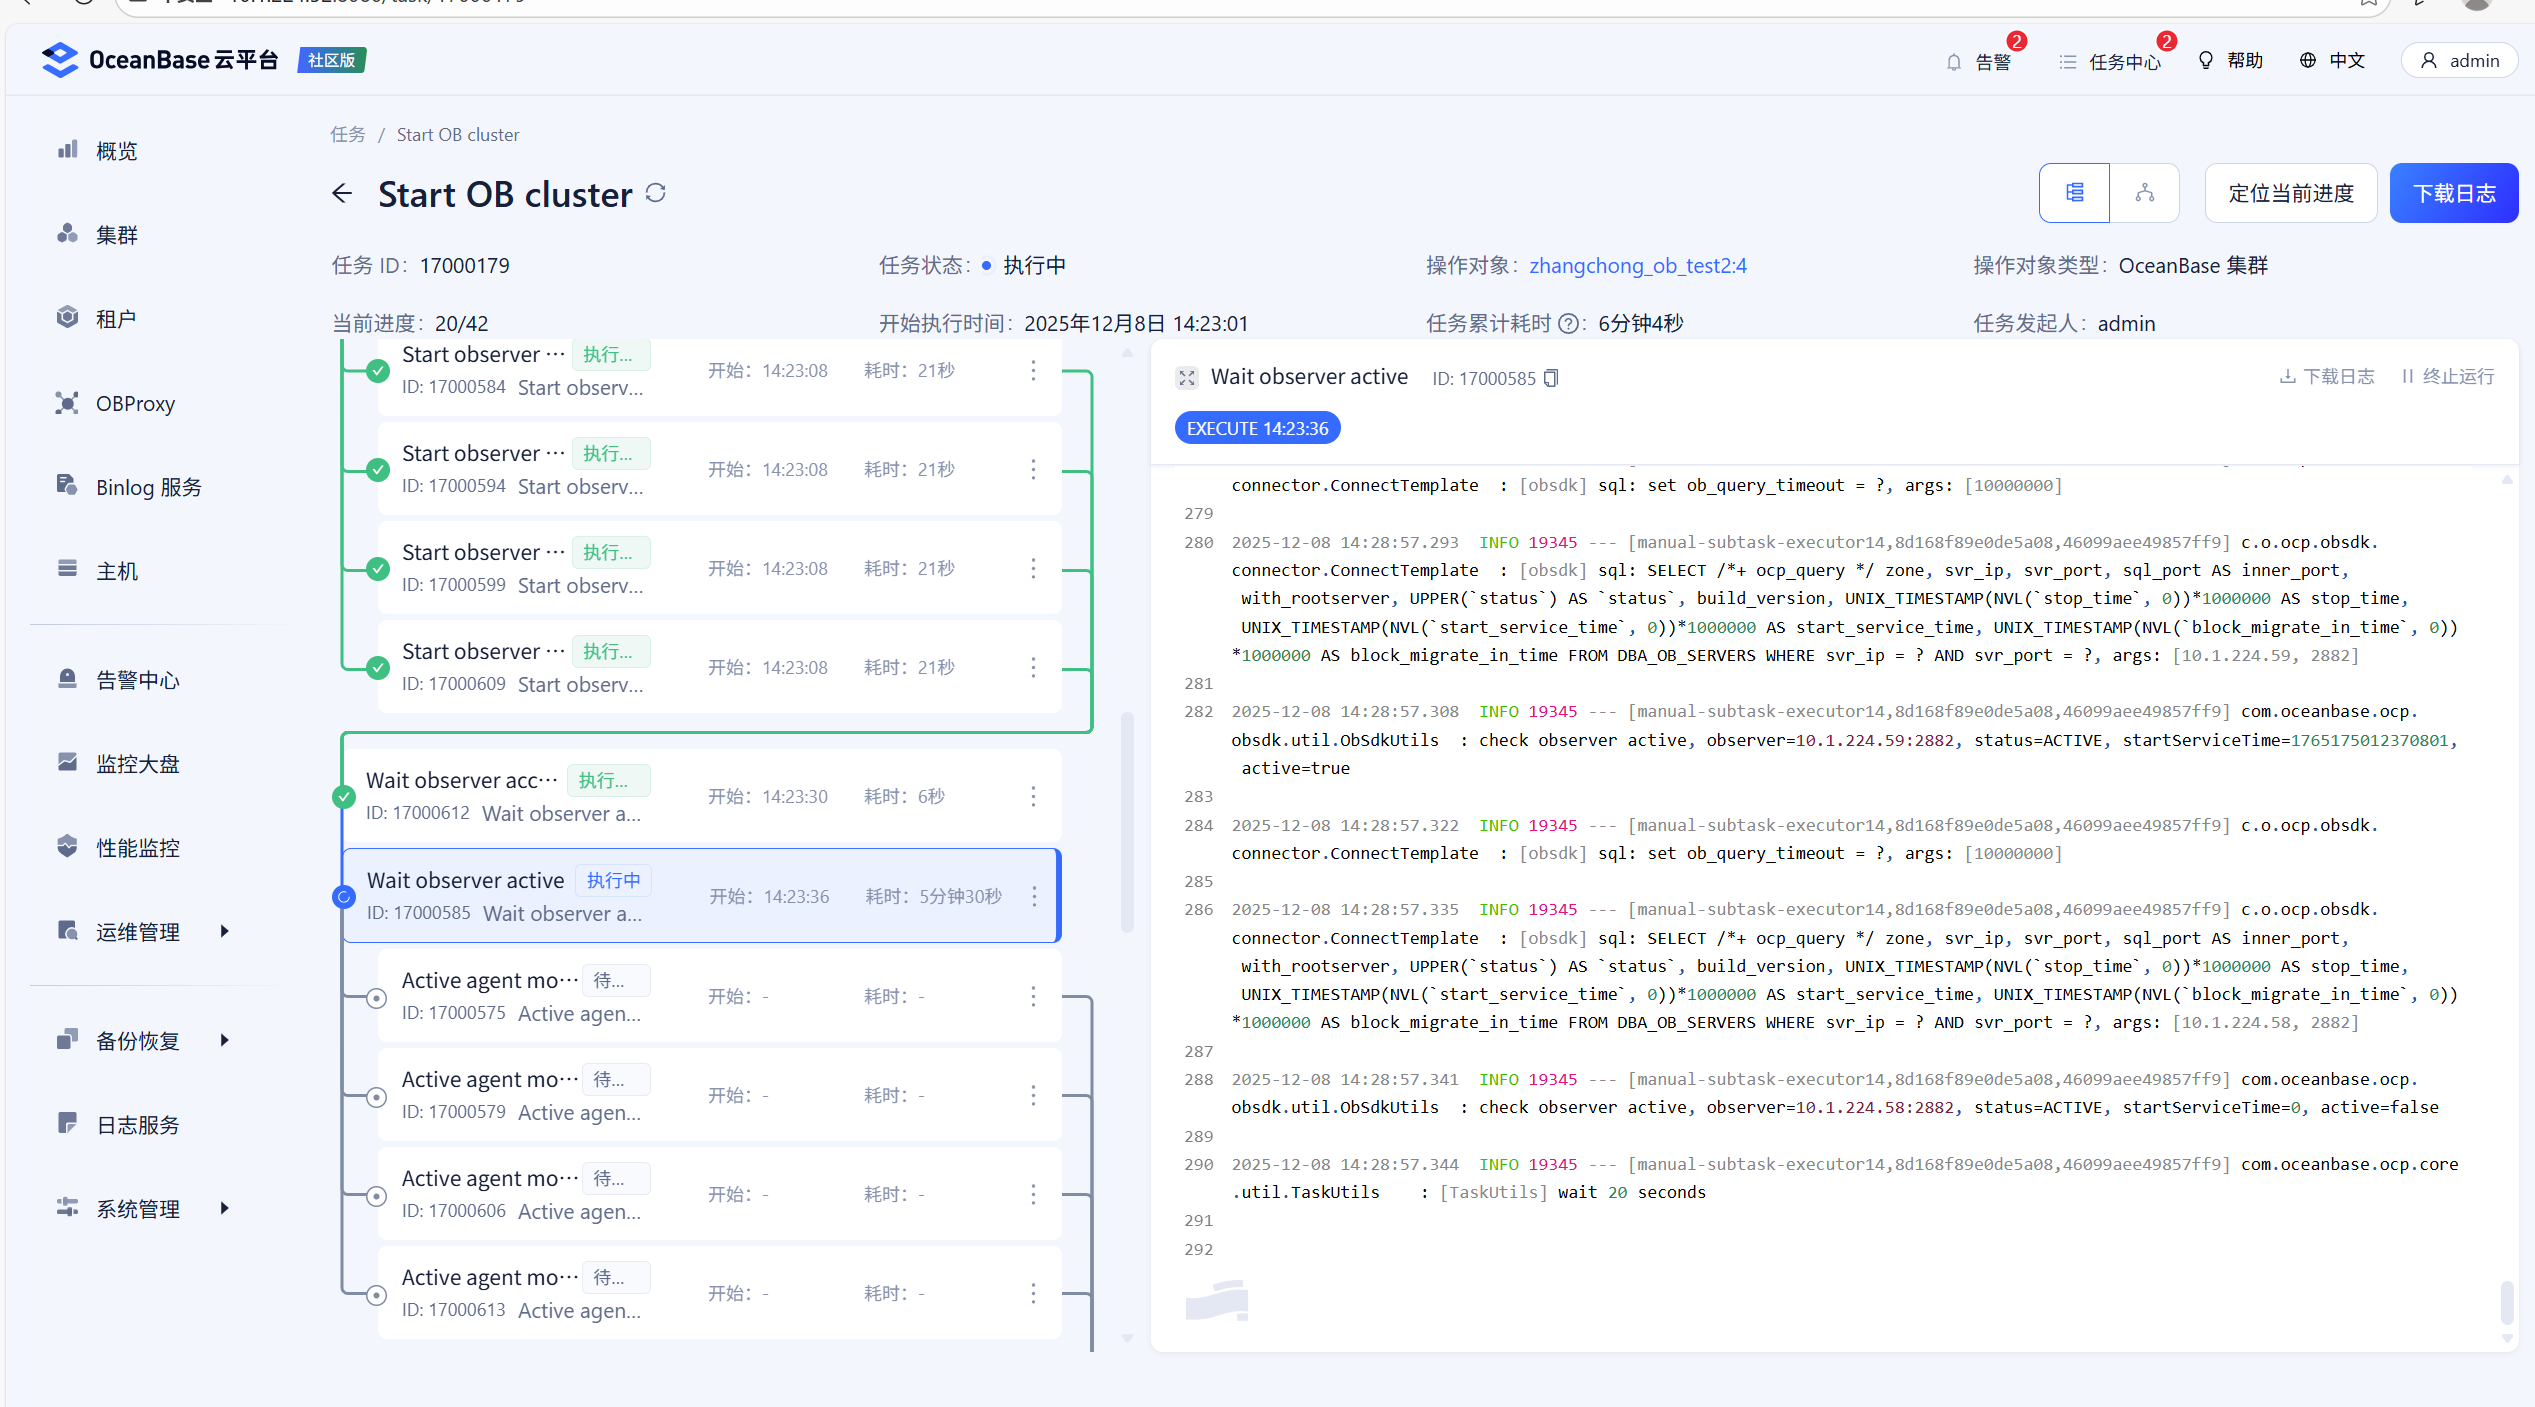The image size is (2535, 1407).
Task: Click the refresh icon beside Start OB cluster
Action: [655, 193]
